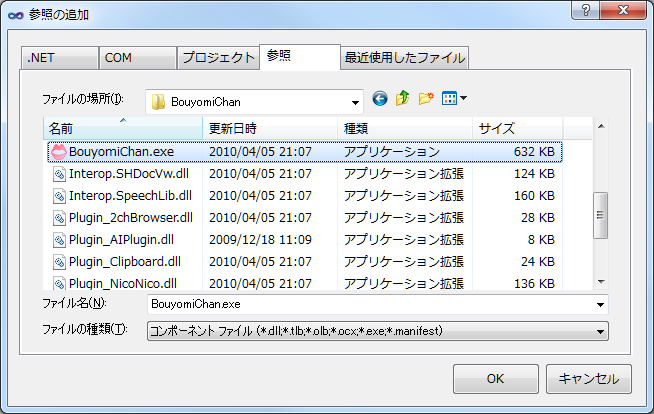Click the Interop.SHDocVw.dll file icon

pos(59,174)
